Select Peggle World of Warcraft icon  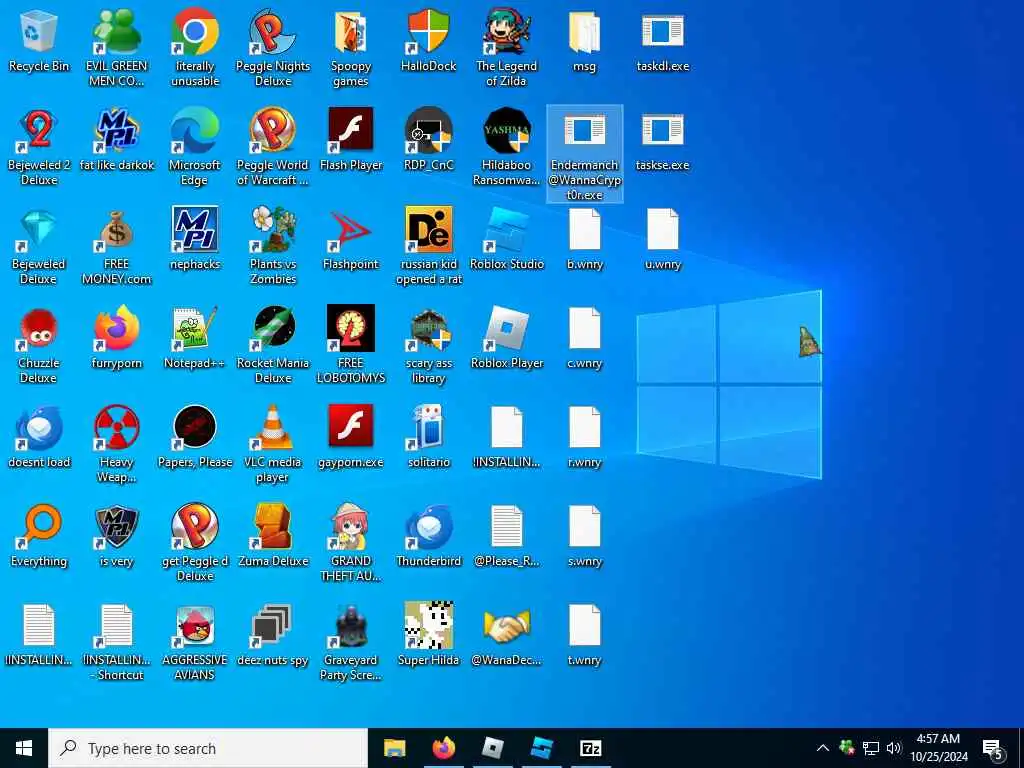[x=272, y=131]
